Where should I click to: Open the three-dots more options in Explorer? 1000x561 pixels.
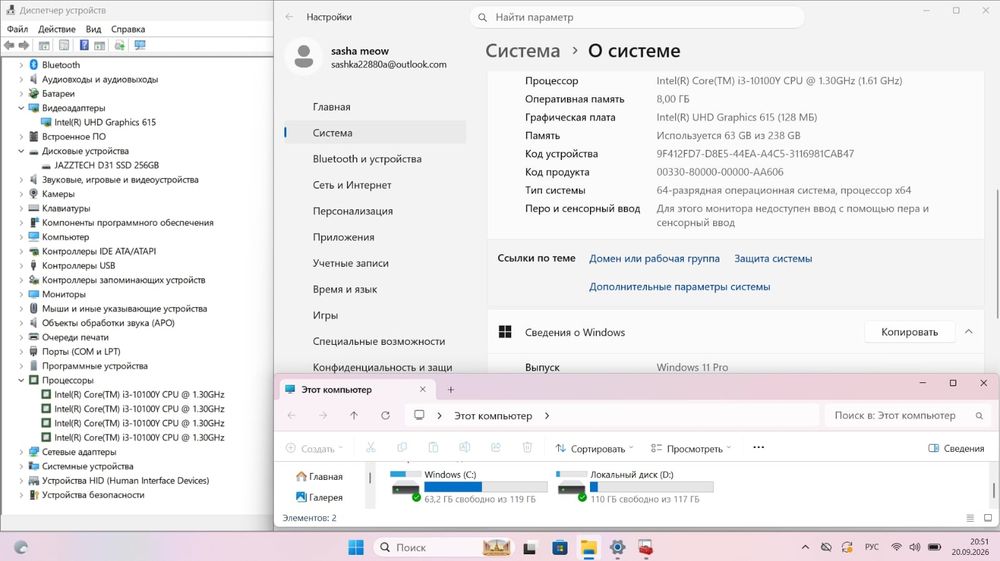pyautogui.click(x=758, y=448)
